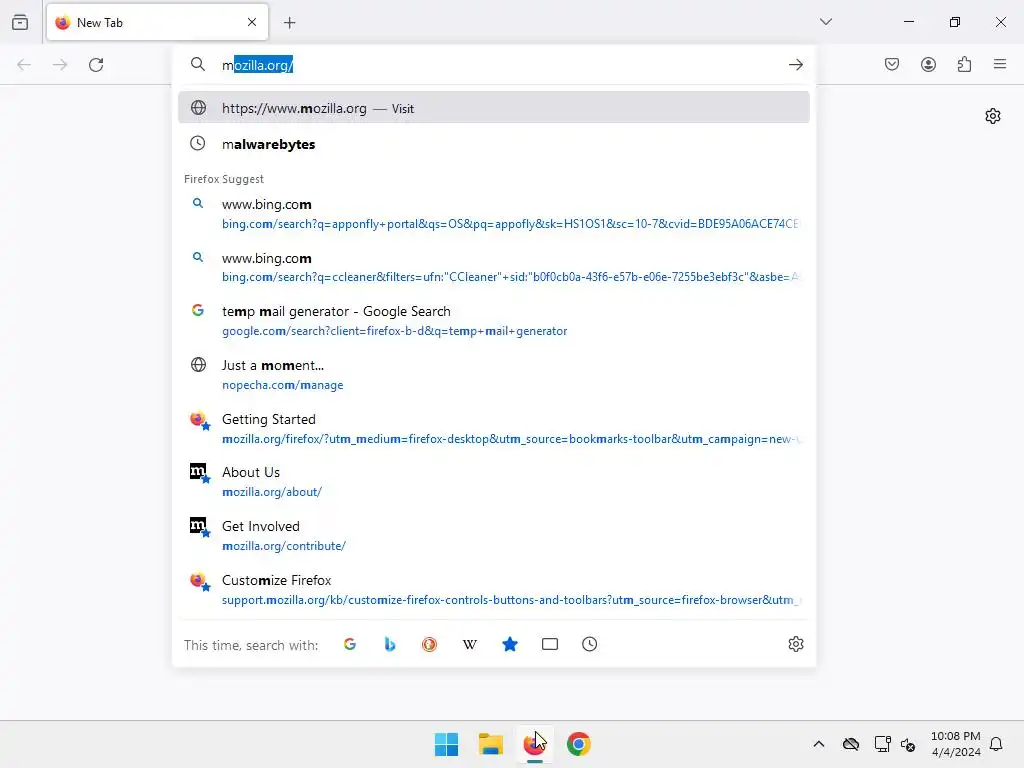The height and width of the screenshot is (768, 1024).
Task: Click the muted volume tray icon
Action: click(908, 744)
